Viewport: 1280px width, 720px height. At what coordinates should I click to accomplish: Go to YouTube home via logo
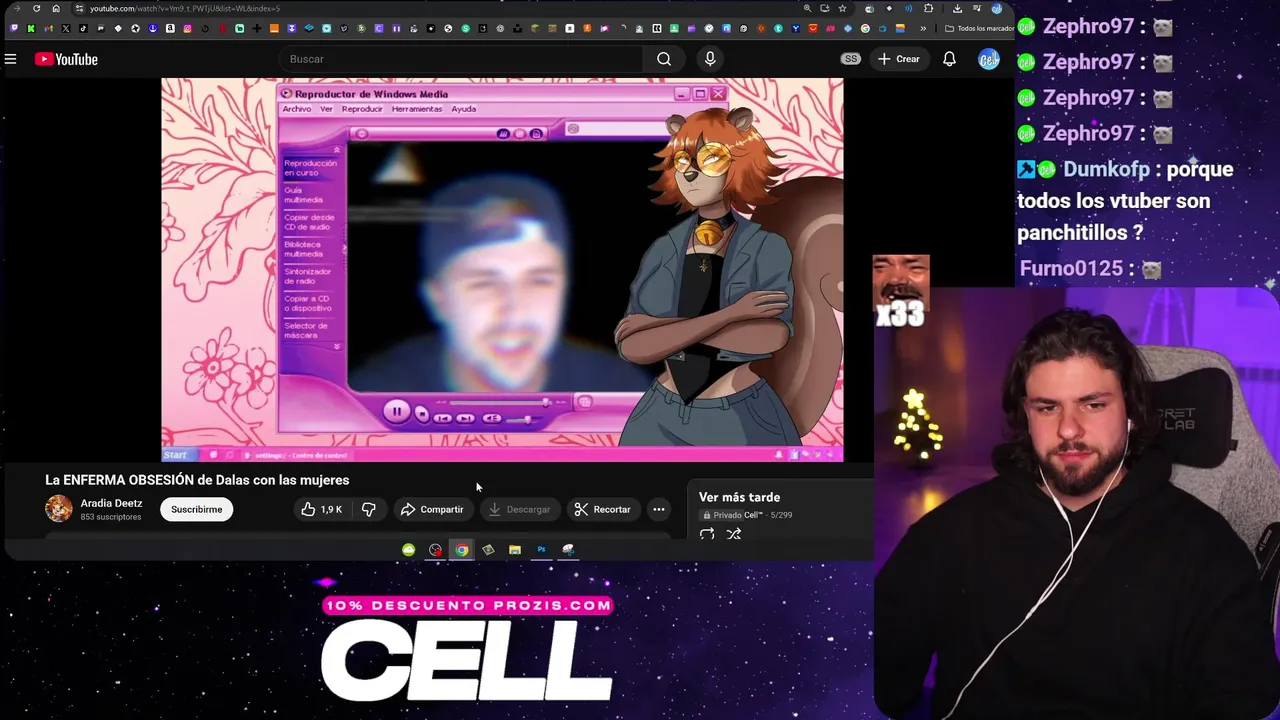[66, 59]
